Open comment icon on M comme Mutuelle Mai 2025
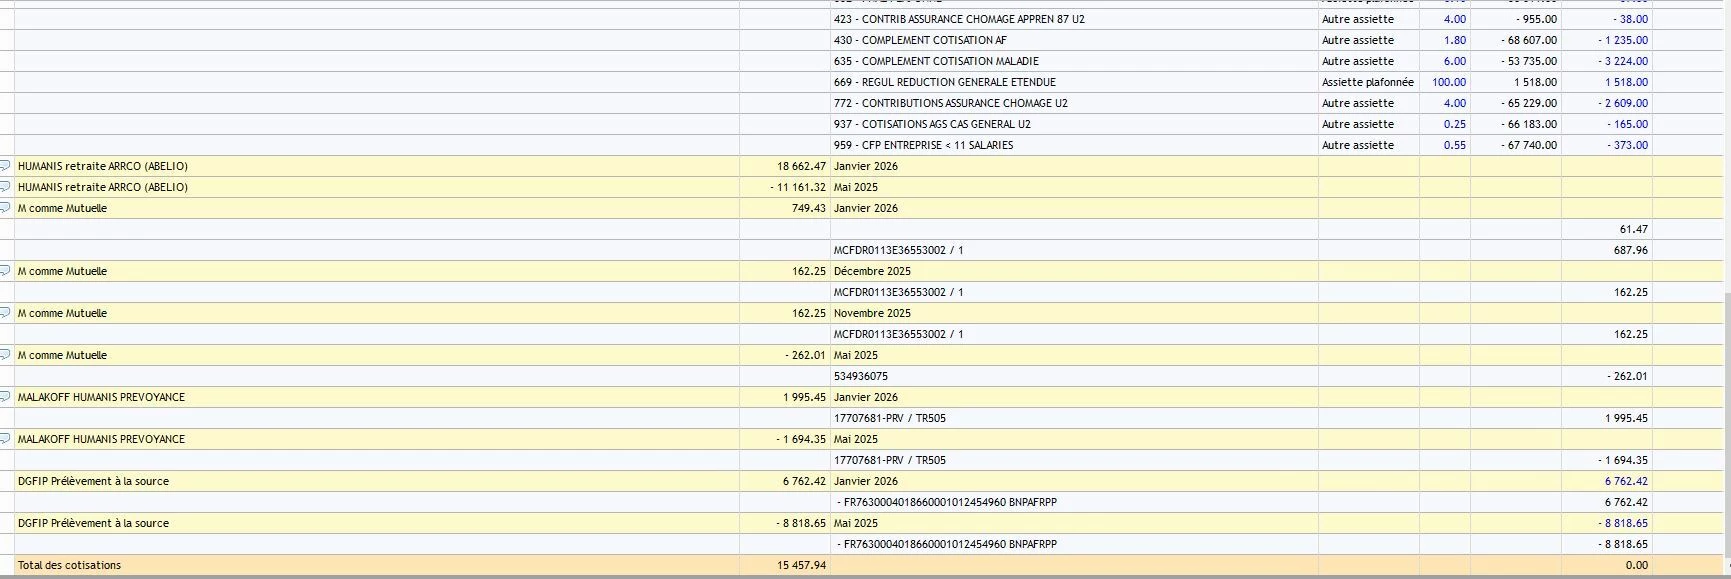The height and width of the screenshot is (579, 1731). 5,355
